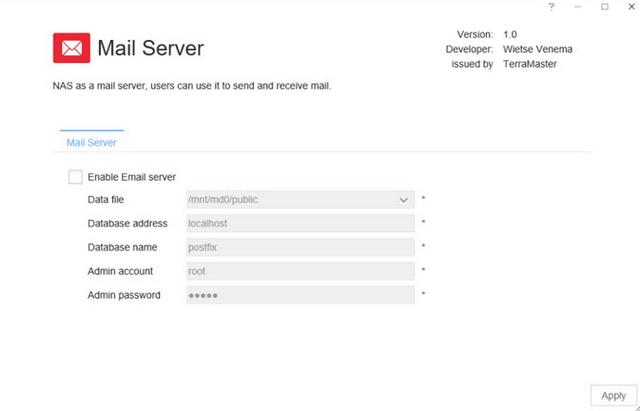Click the version value '1.0'

(510, 34)
